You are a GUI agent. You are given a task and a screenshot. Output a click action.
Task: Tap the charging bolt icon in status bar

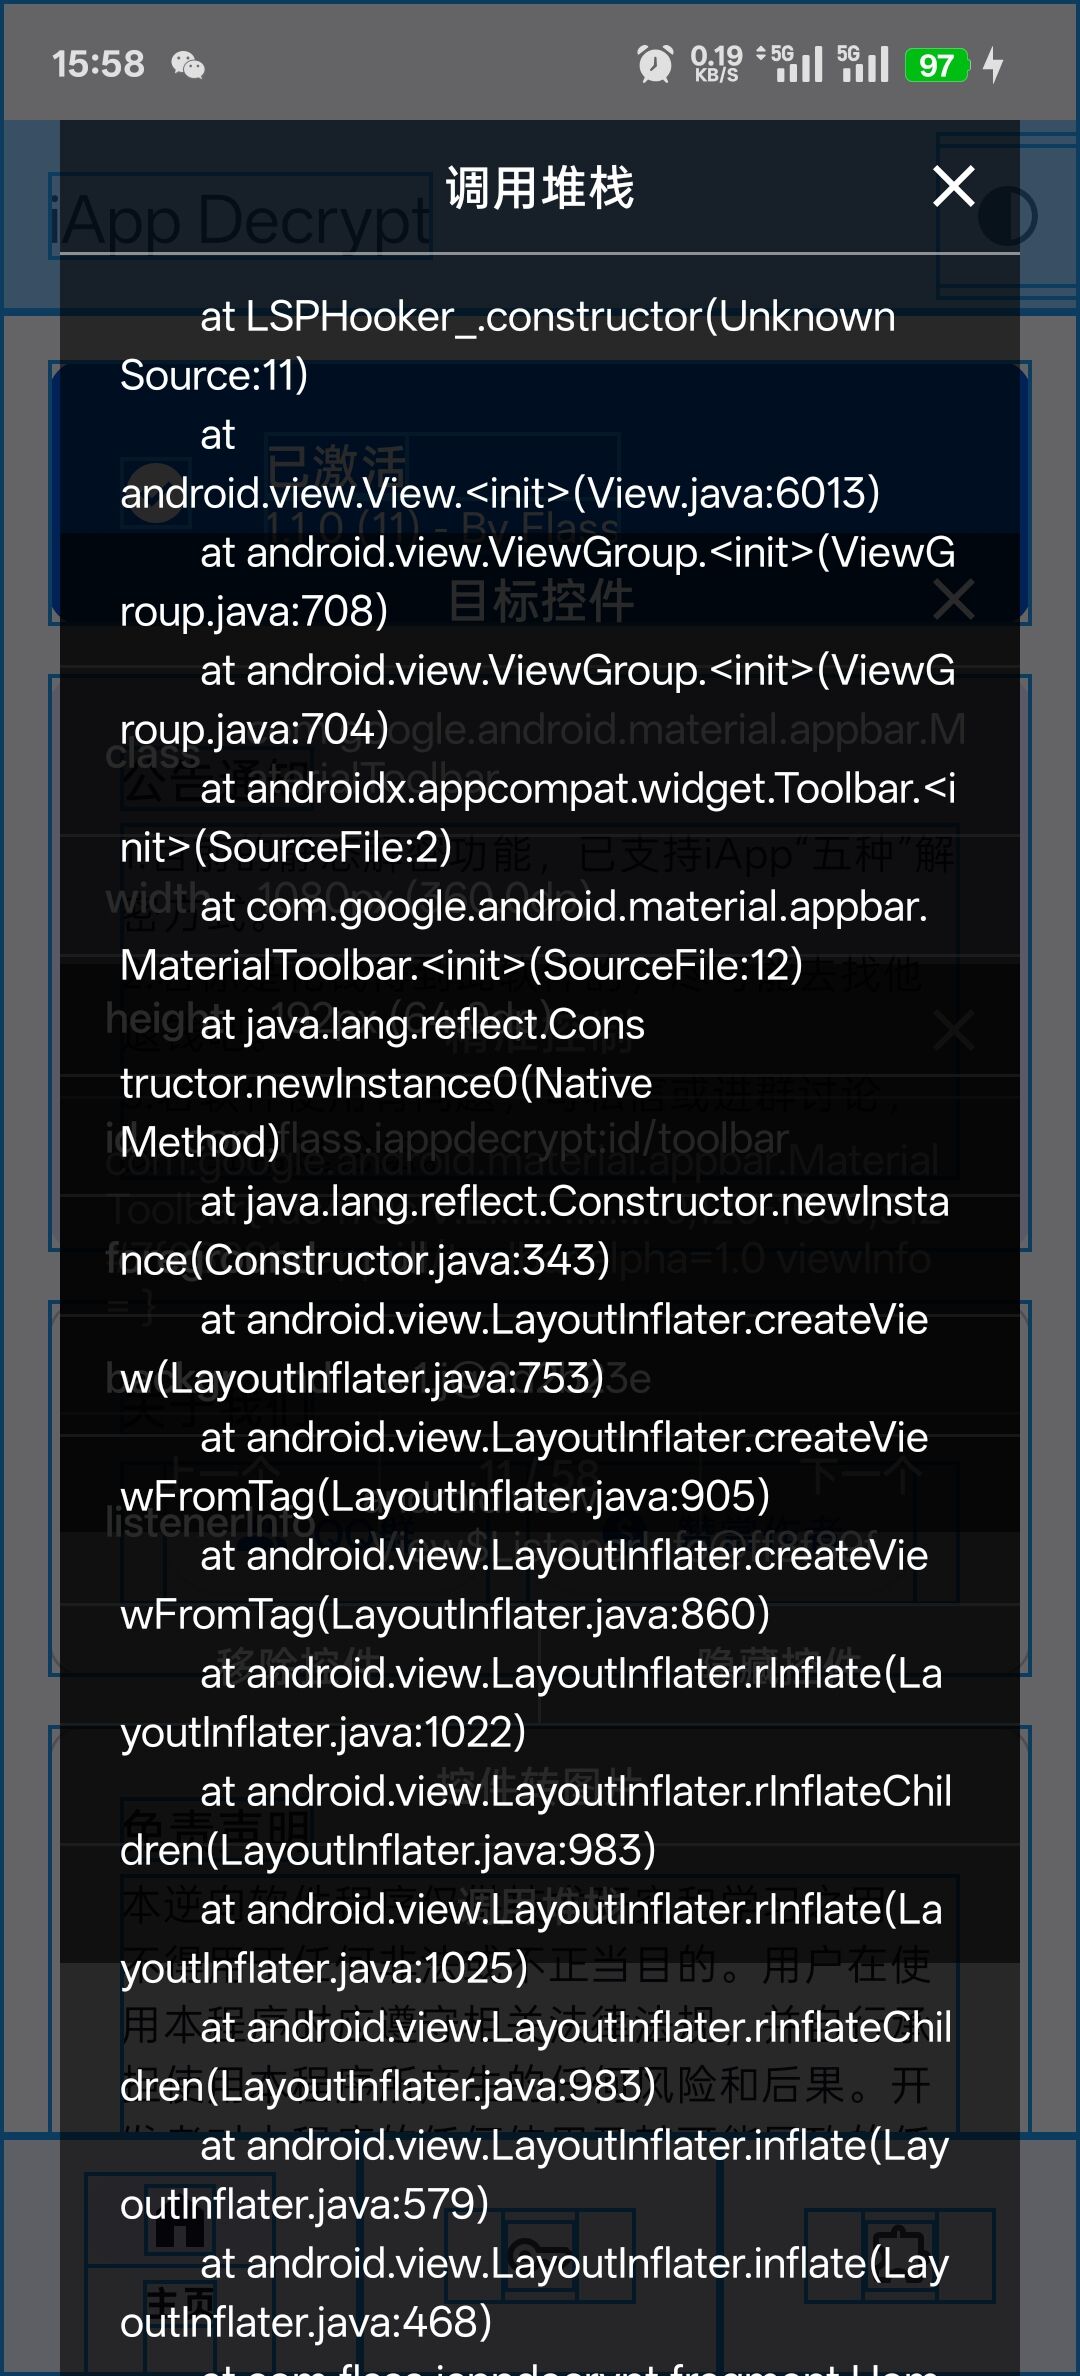coord(993,65)
